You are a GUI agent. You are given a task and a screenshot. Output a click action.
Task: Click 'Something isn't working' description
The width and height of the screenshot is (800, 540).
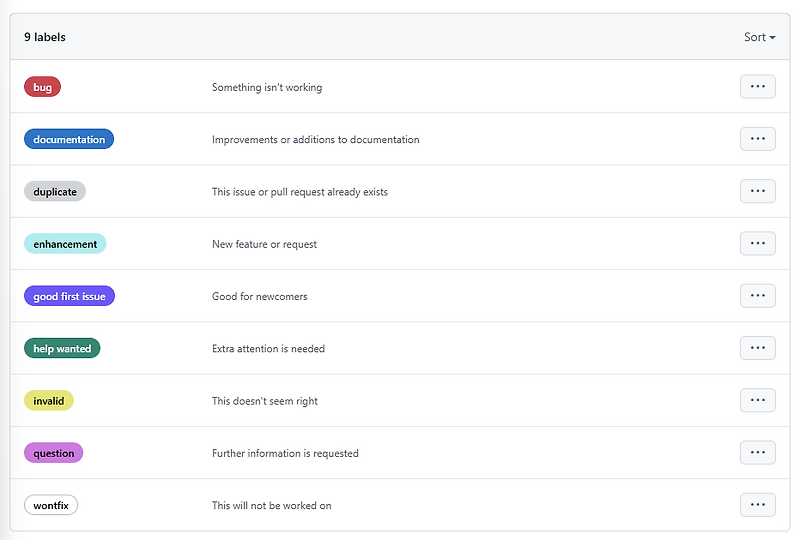click(267, 87)
